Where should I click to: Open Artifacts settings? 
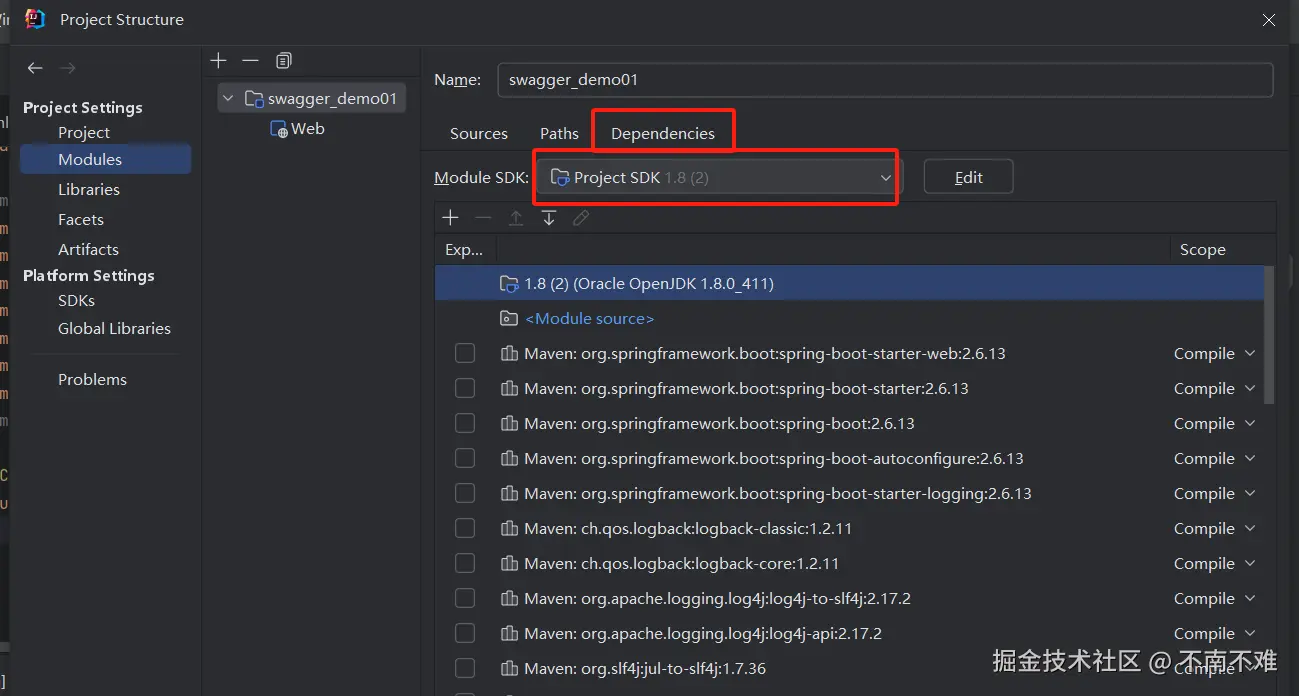(88, 249)
